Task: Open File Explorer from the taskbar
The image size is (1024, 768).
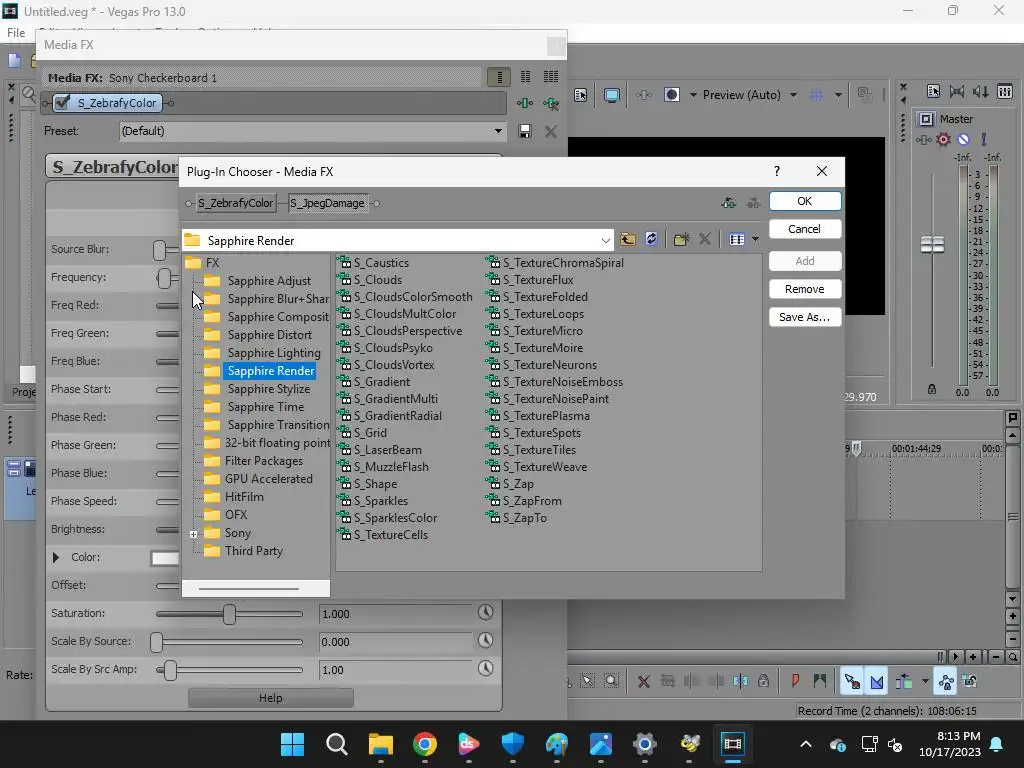Action: [x=381, y=744]
